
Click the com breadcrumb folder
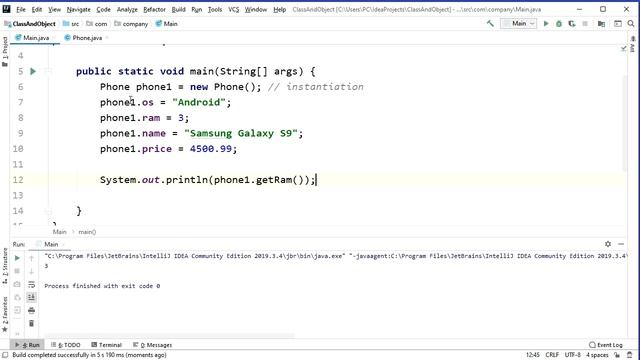pyautogui.click(x=97, y=24)
